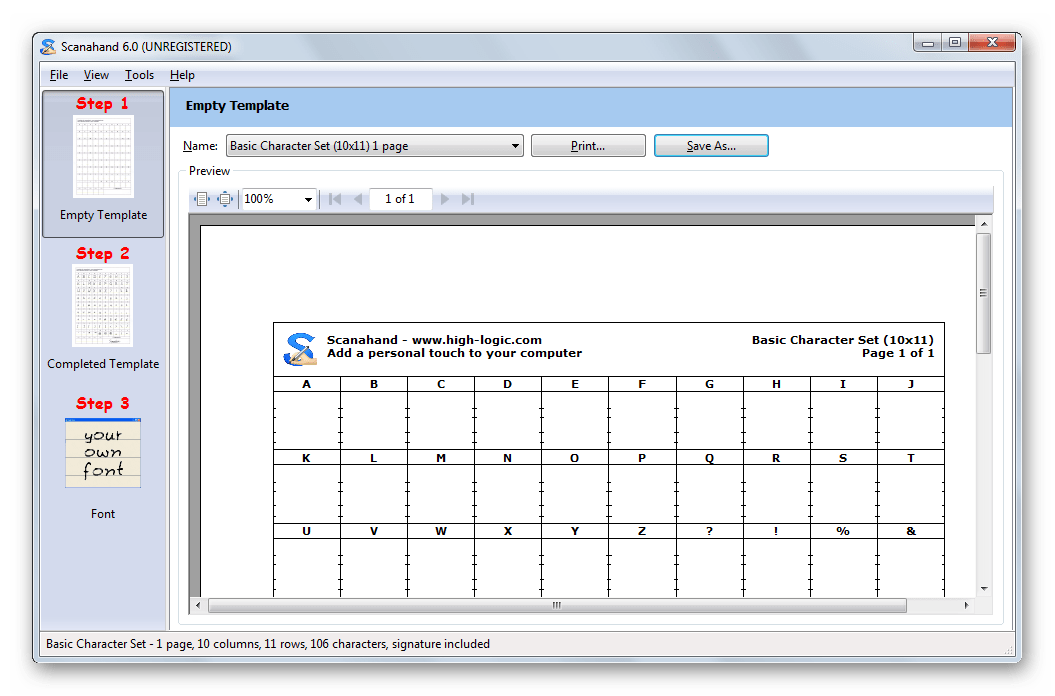Screen dimensions: 1055x696
Task: Click 'Page 1 of 1' text in template
Action: tap(898, 353)
